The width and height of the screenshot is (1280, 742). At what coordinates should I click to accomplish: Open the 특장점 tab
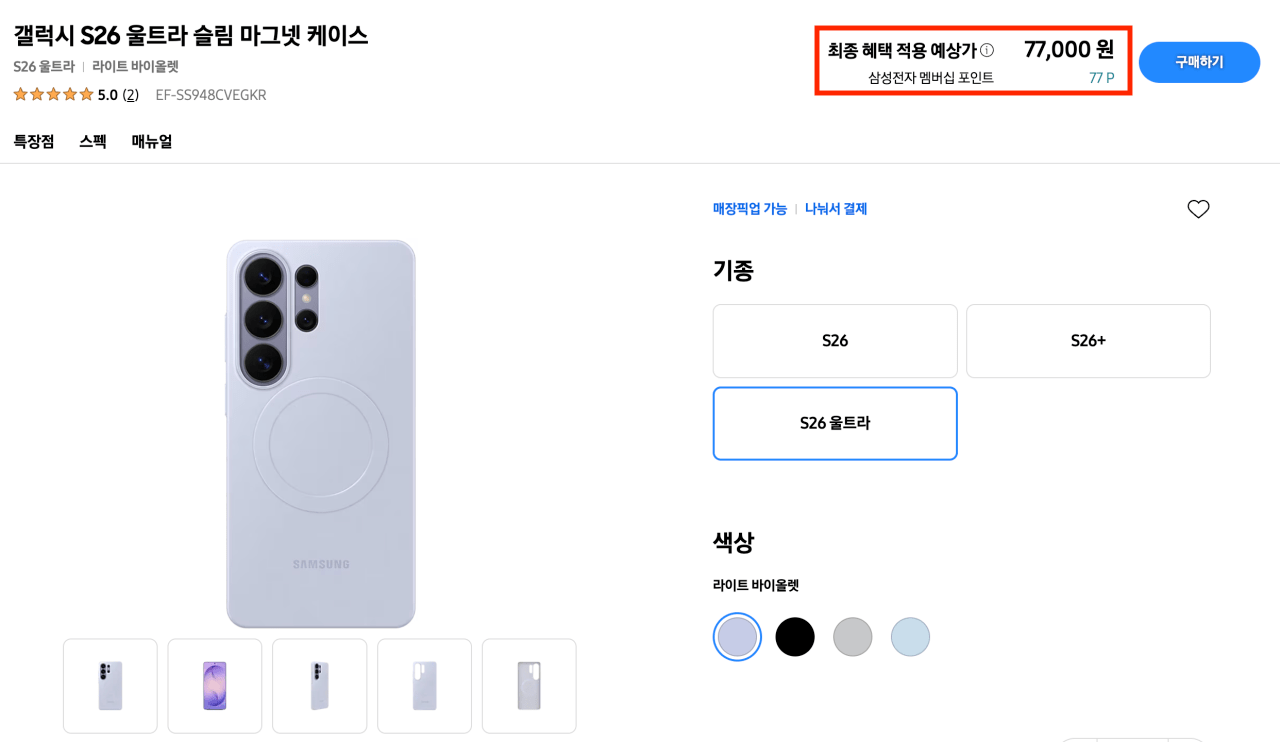click(x=34, y=141)
